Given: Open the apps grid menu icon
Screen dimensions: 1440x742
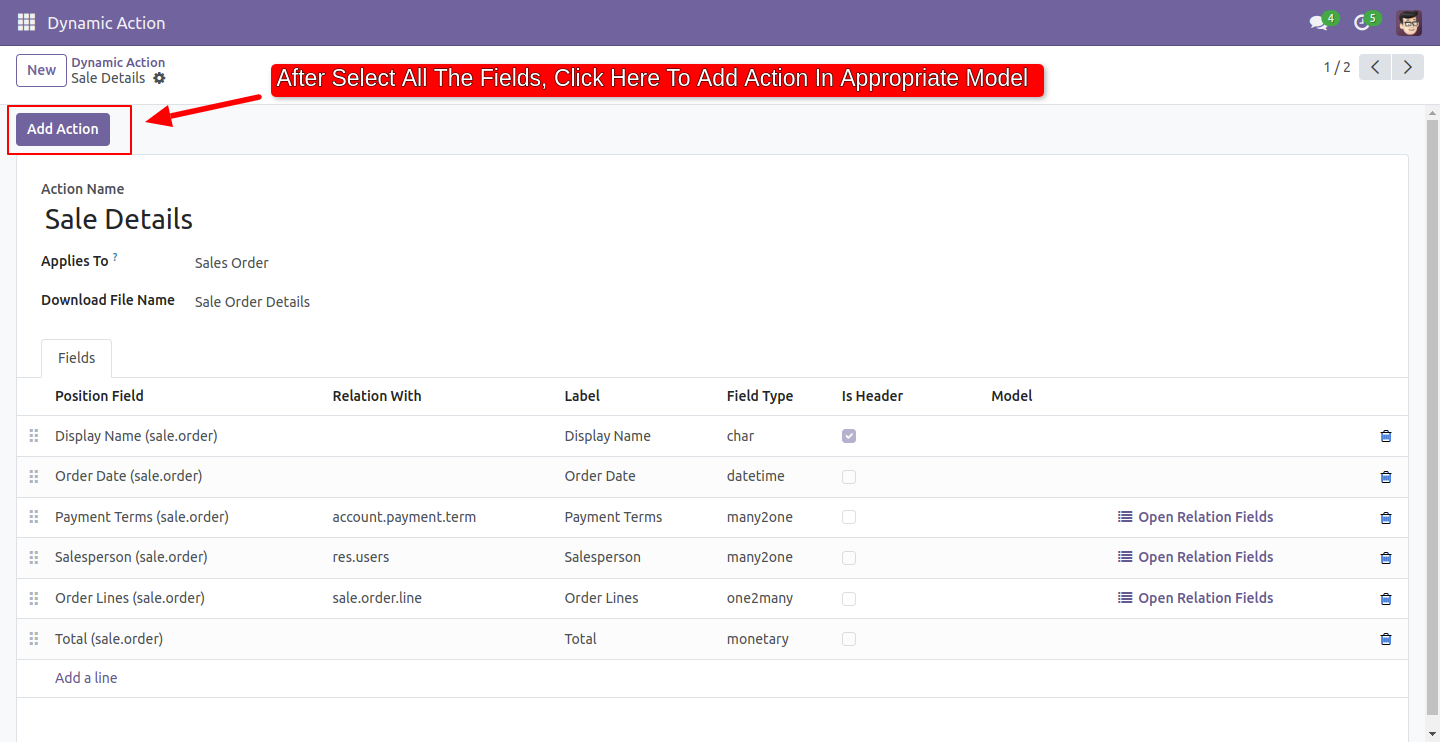Looking at the screenshot, I should tap(26, 22).
